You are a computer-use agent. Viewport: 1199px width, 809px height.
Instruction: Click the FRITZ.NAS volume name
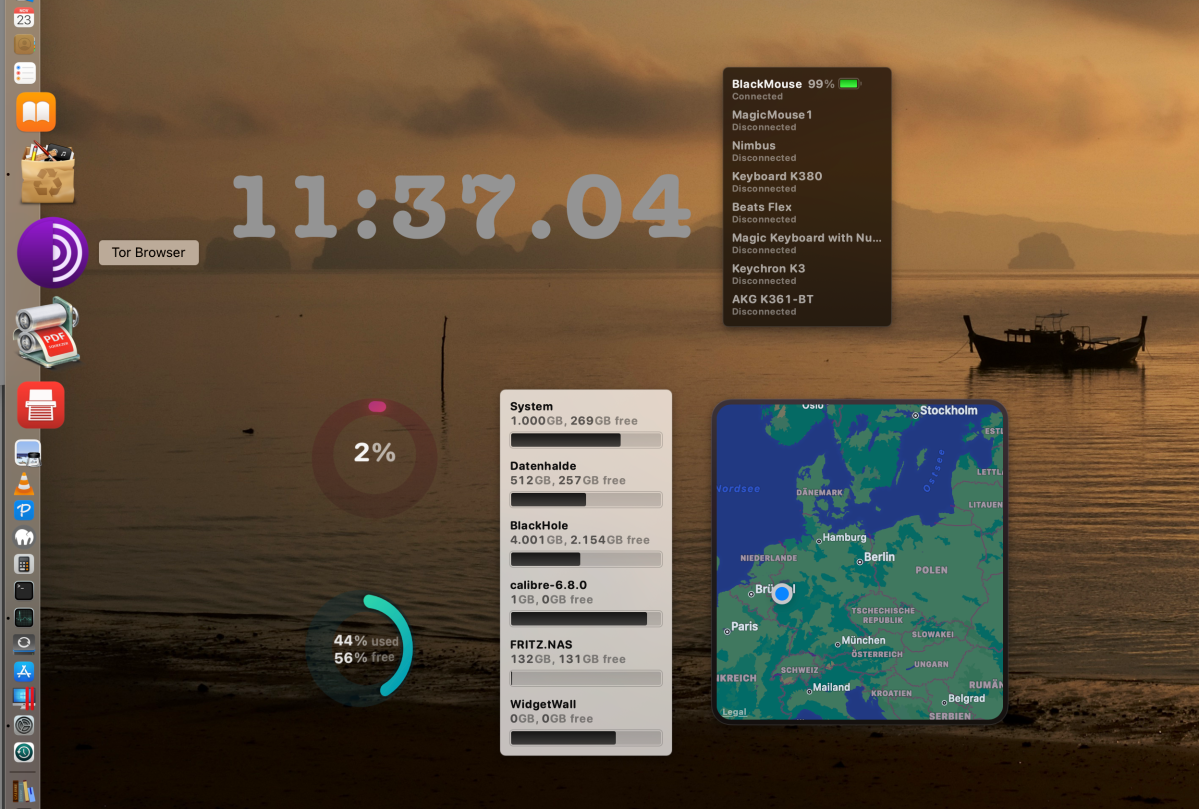tap(541, 645)
